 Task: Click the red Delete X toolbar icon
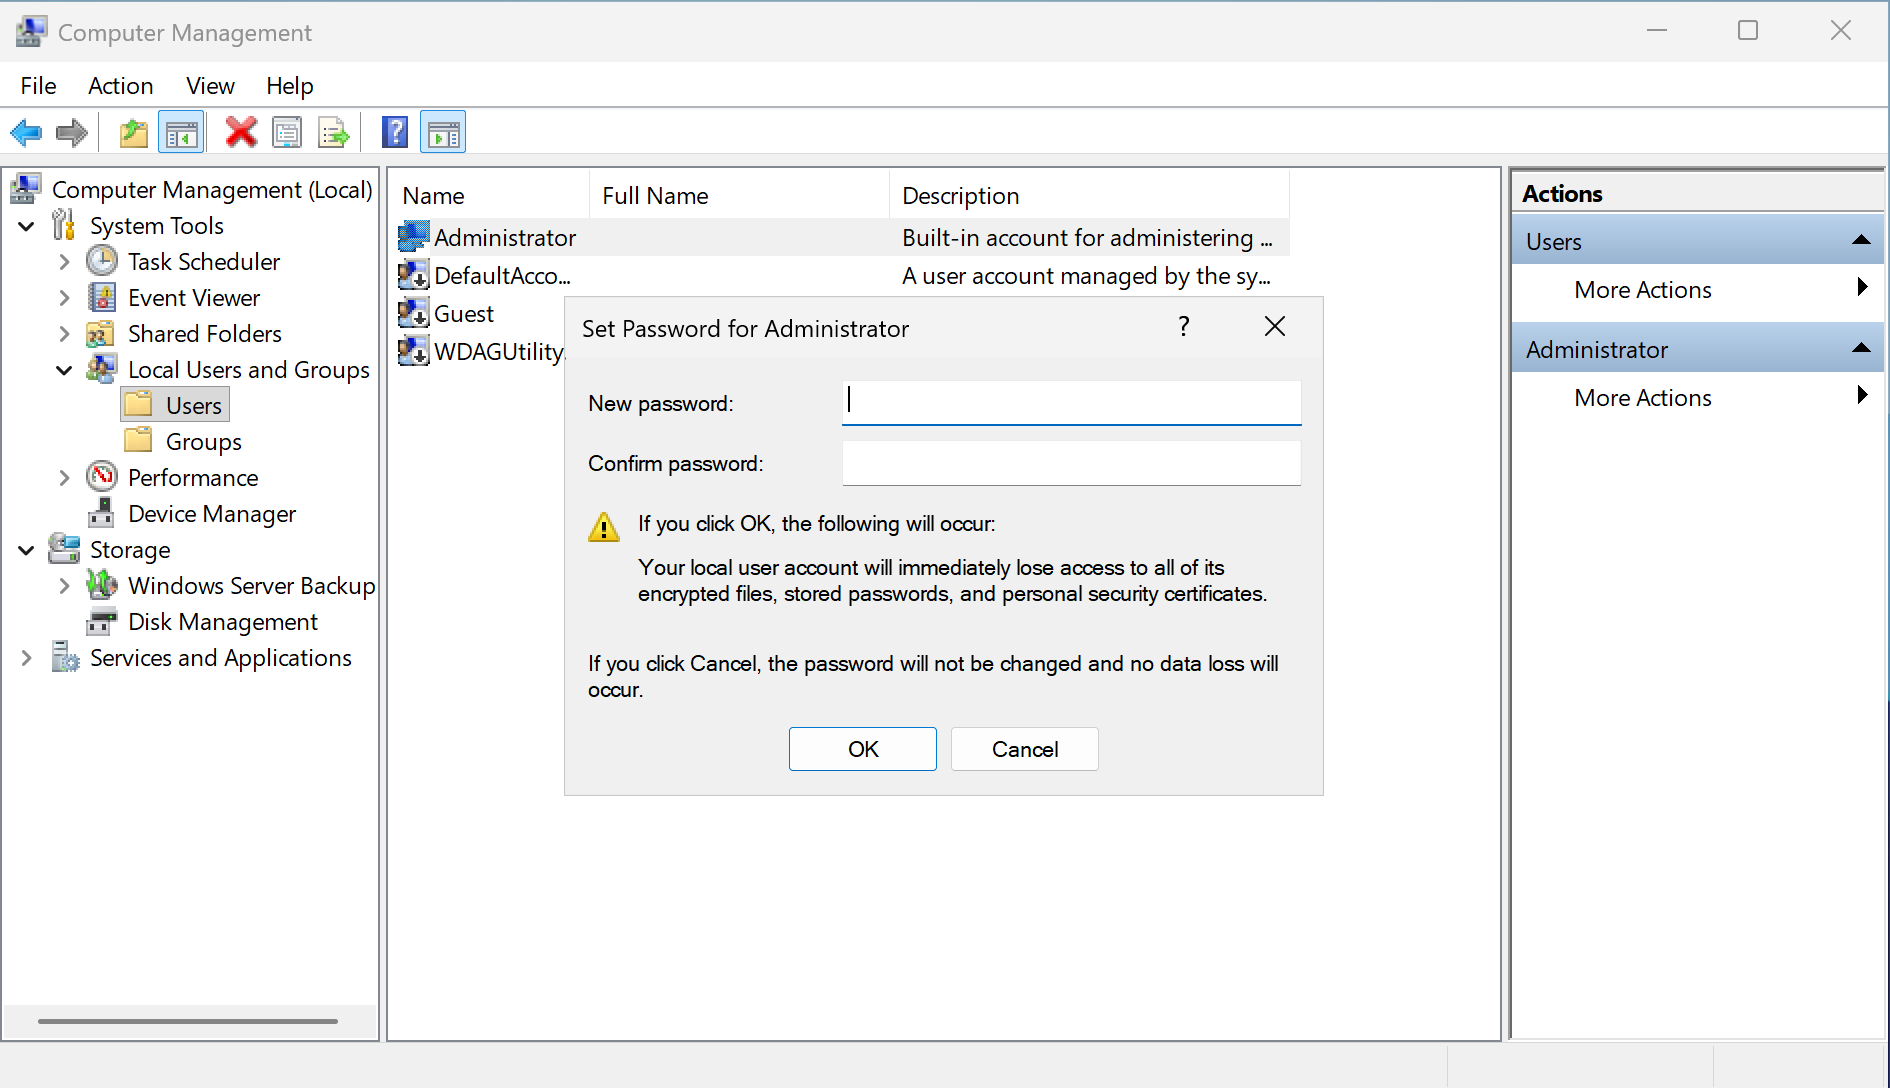(x=241, y=132)
